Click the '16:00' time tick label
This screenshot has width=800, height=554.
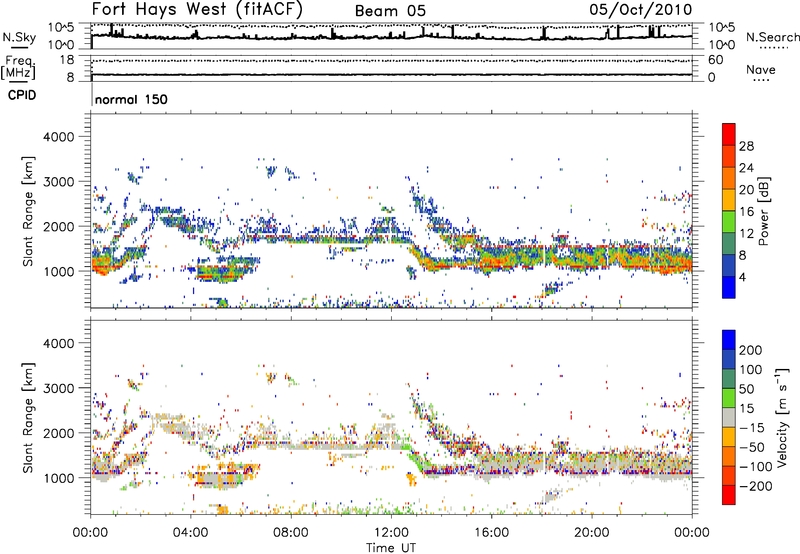pyautogui.click(x=491, y=533)
